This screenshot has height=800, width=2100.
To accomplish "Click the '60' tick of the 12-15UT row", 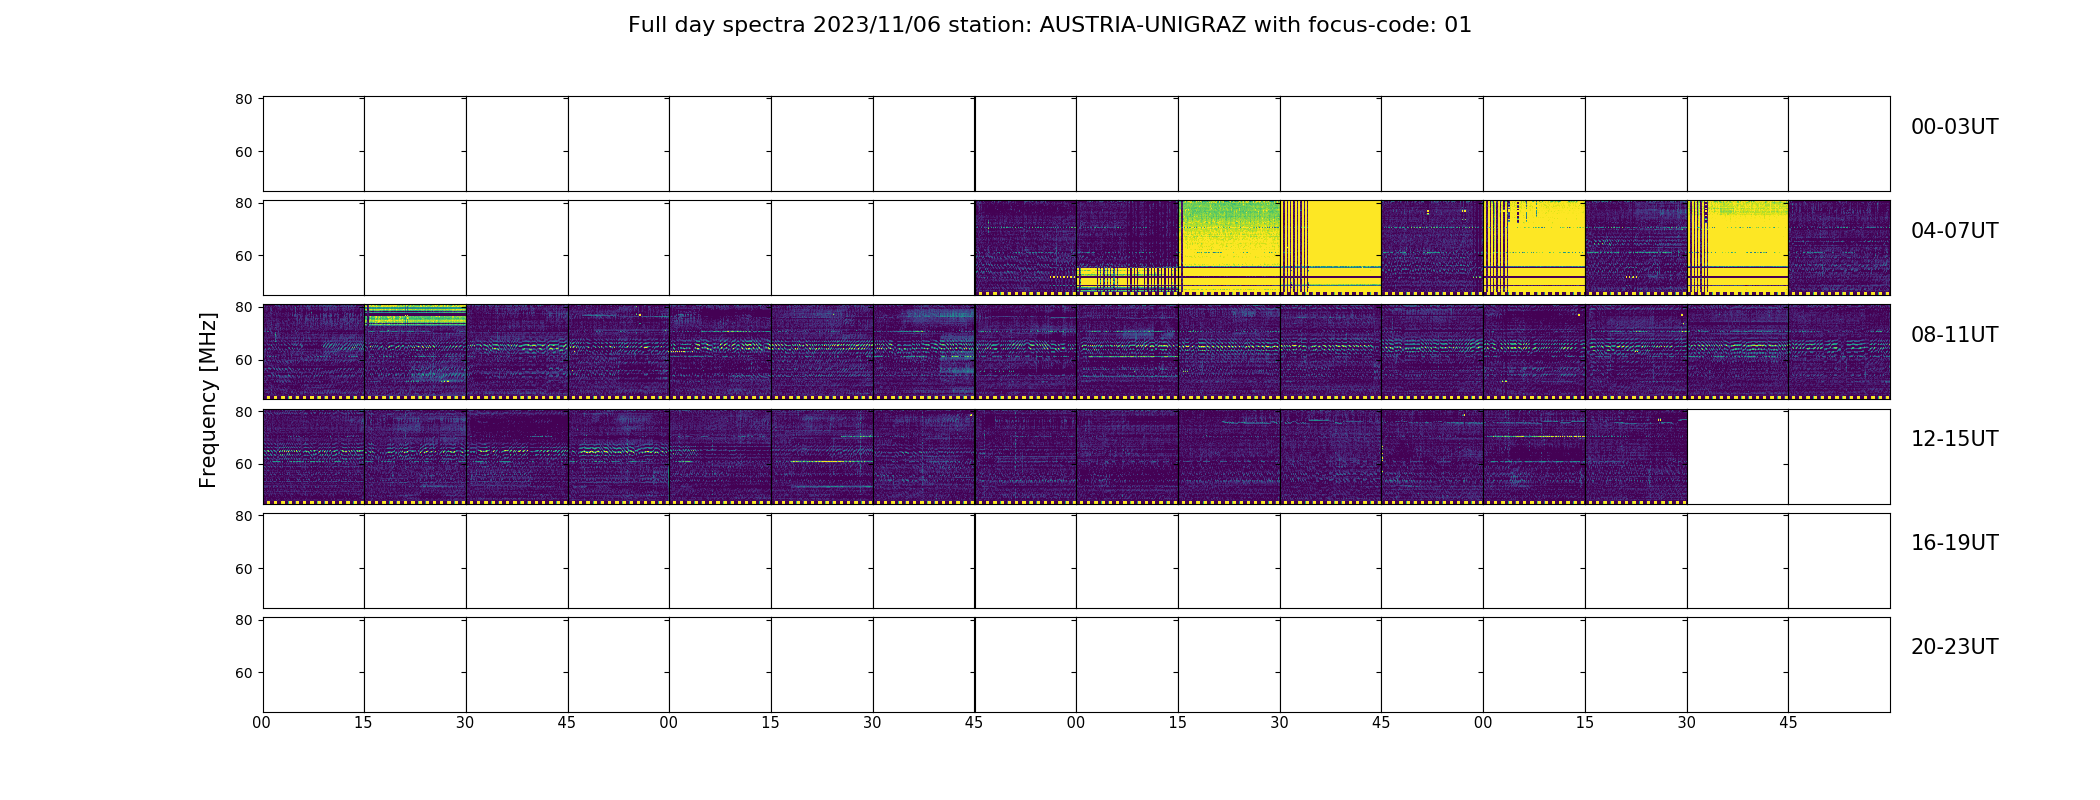I will click(x=243, y=464).
